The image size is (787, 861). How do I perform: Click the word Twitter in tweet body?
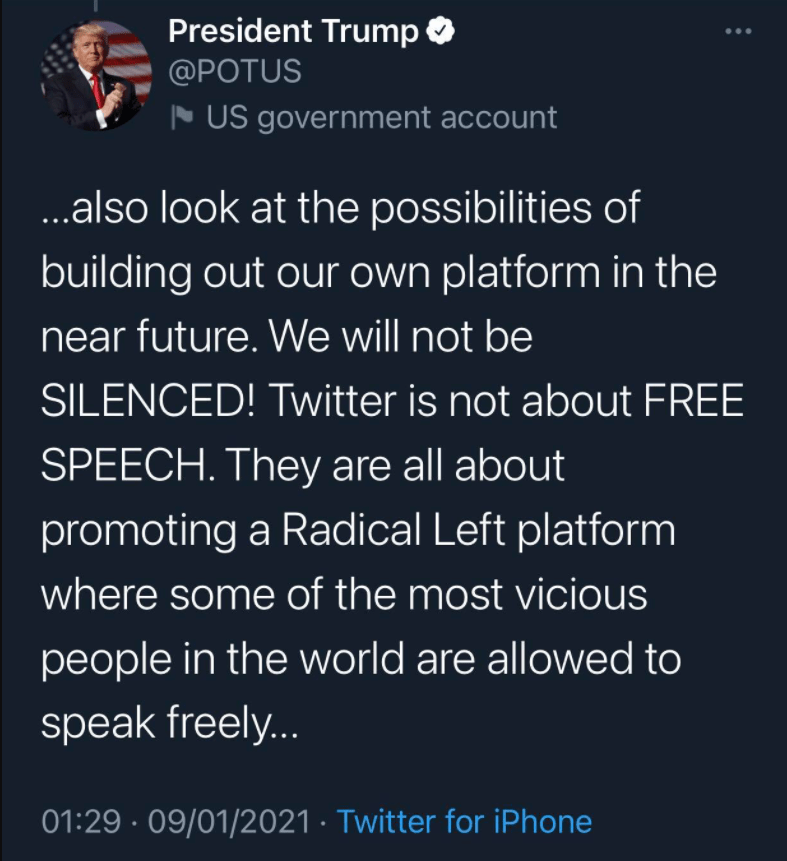[x=333, y=400]
